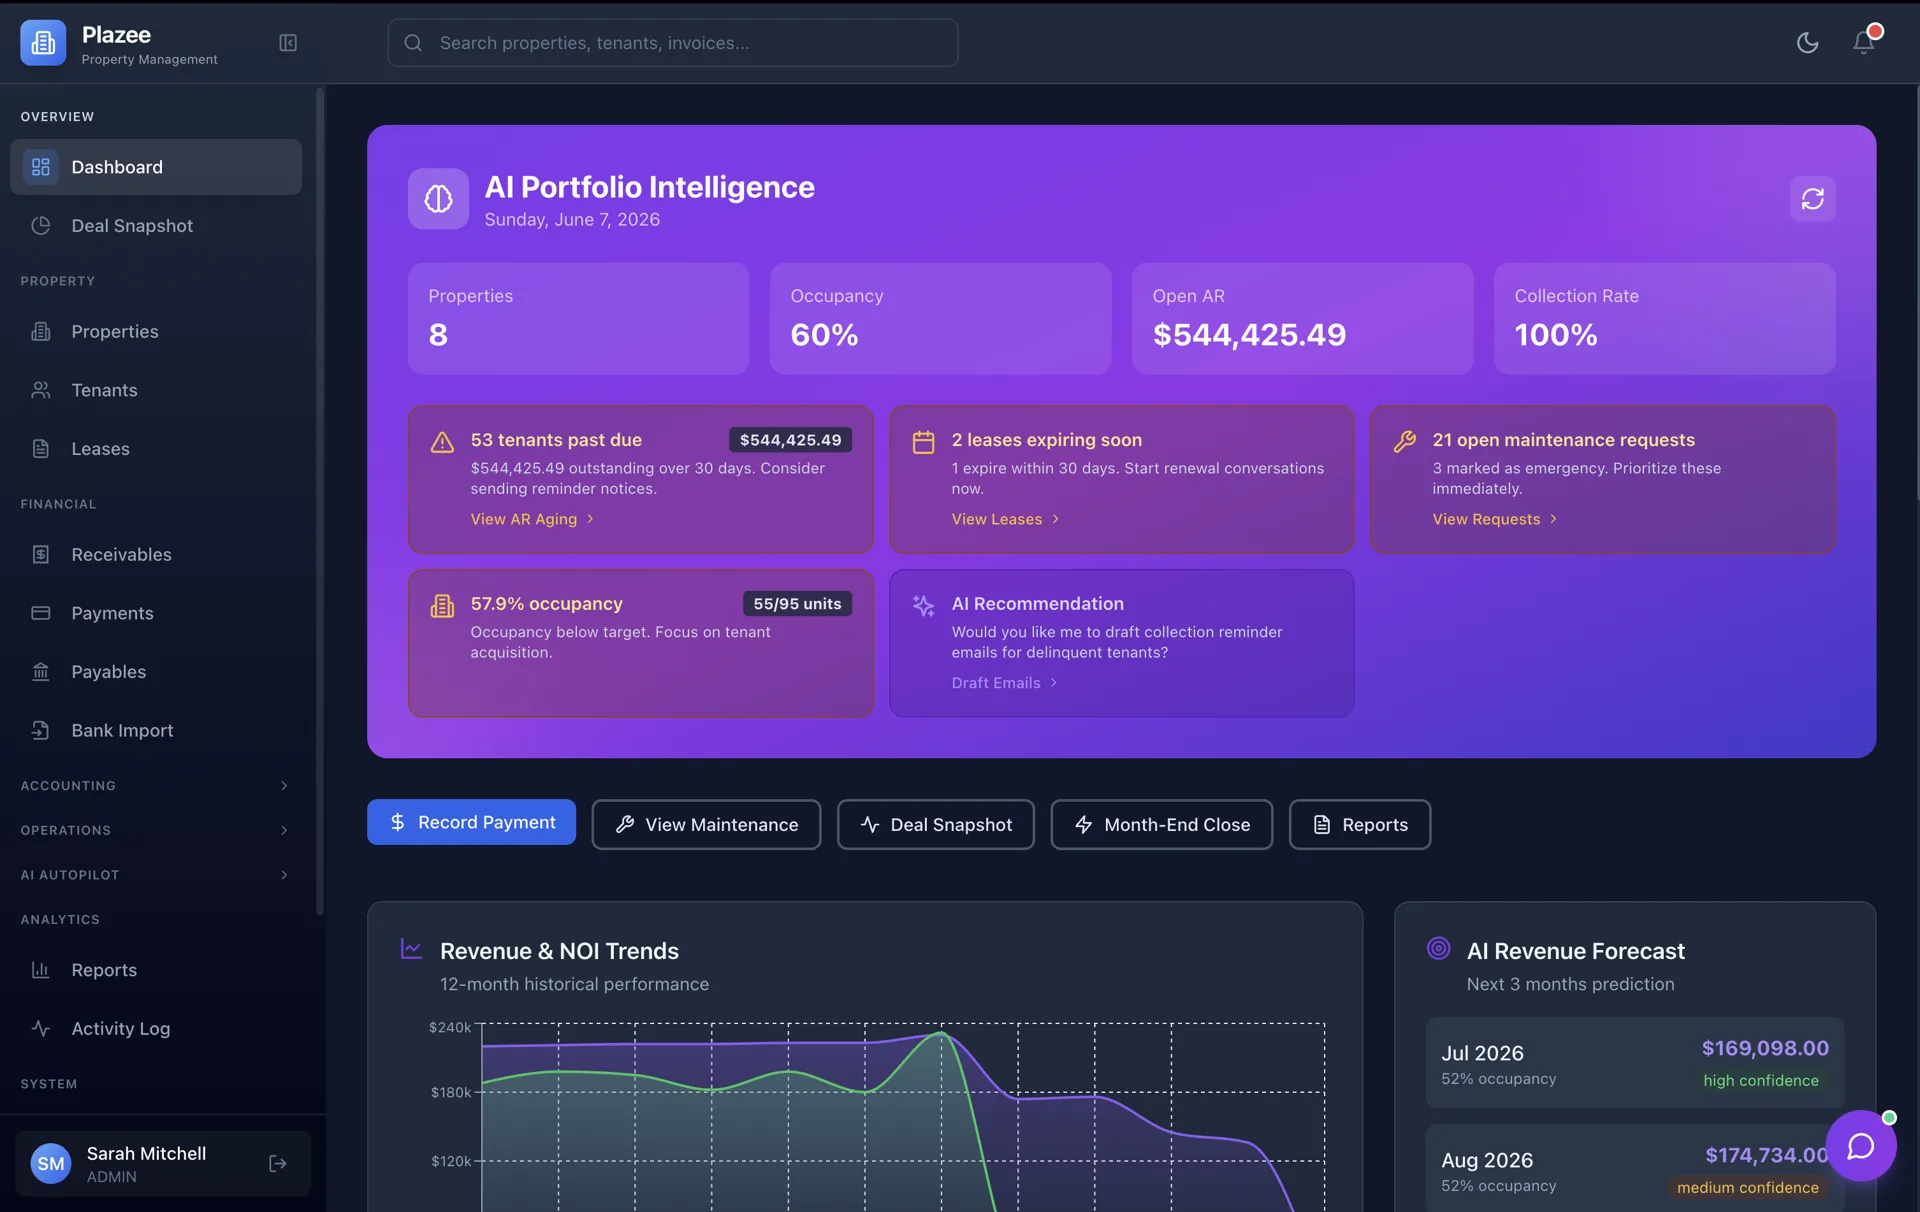Click the Sunday, June 7, 2026 date
The width and height of the screenshot is (1920, 1212).
[572, 220]
